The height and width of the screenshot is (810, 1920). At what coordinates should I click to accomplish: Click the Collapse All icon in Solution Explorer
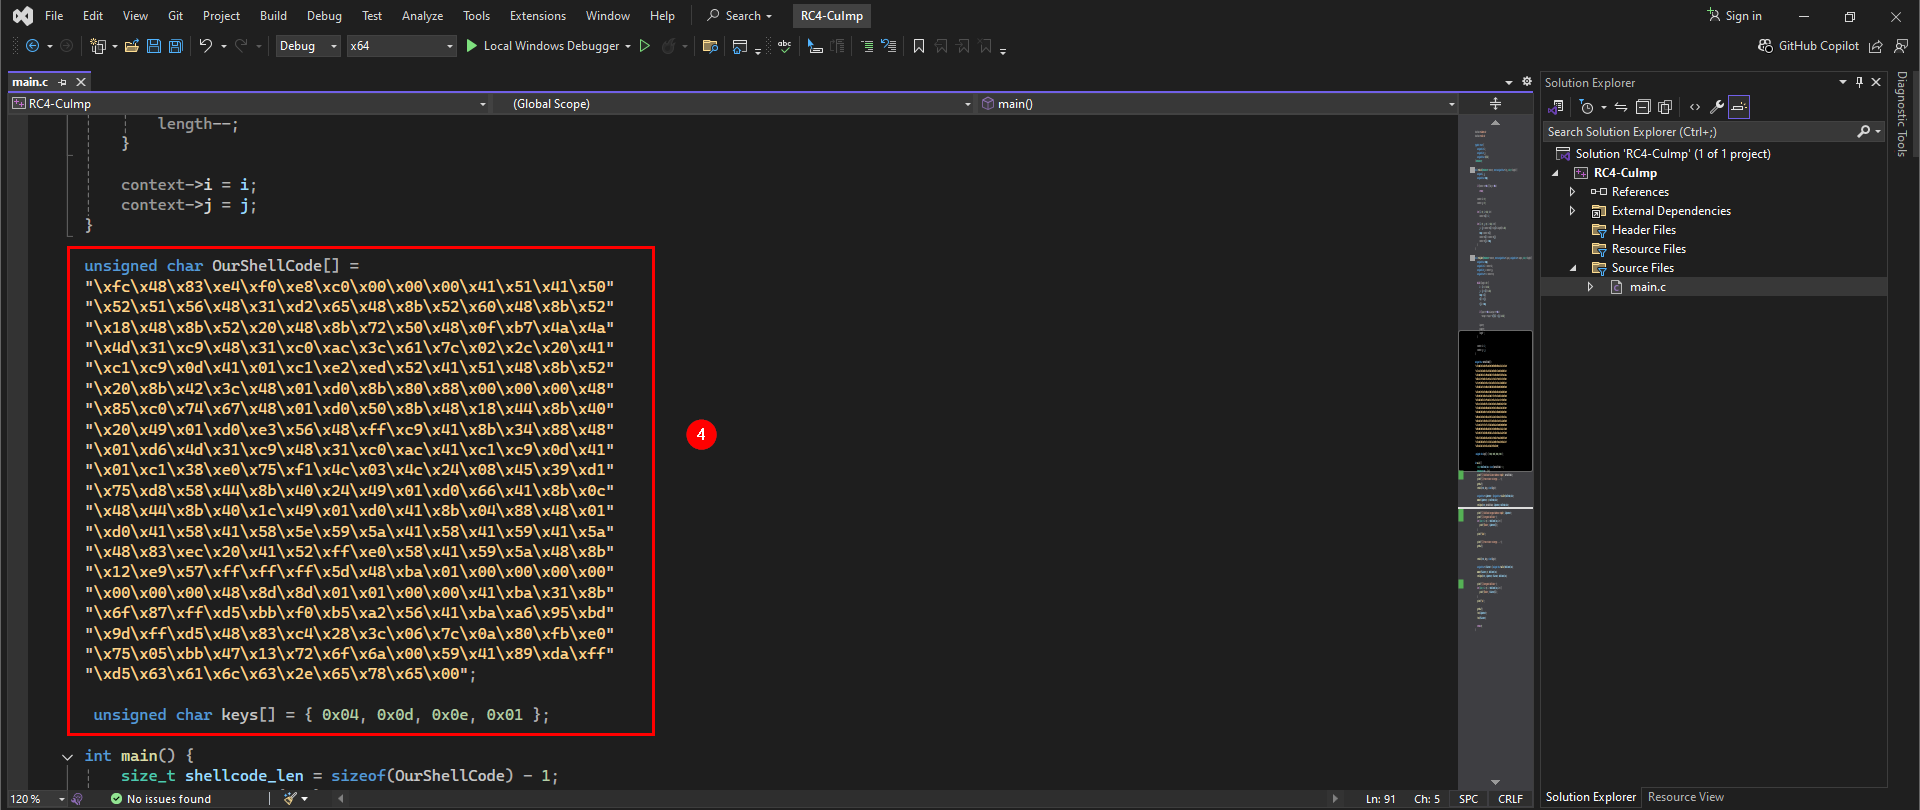pos(1643,107)
